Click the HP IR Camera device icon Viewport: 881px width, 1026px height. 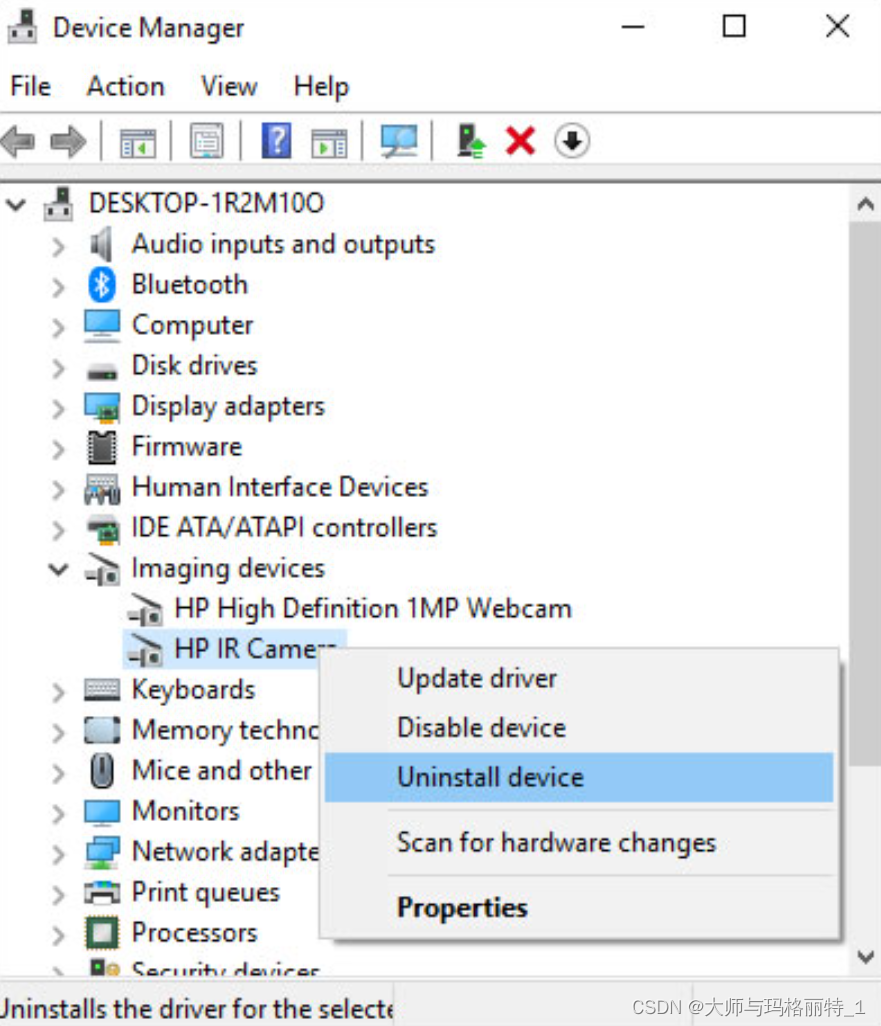click(145, 650)
